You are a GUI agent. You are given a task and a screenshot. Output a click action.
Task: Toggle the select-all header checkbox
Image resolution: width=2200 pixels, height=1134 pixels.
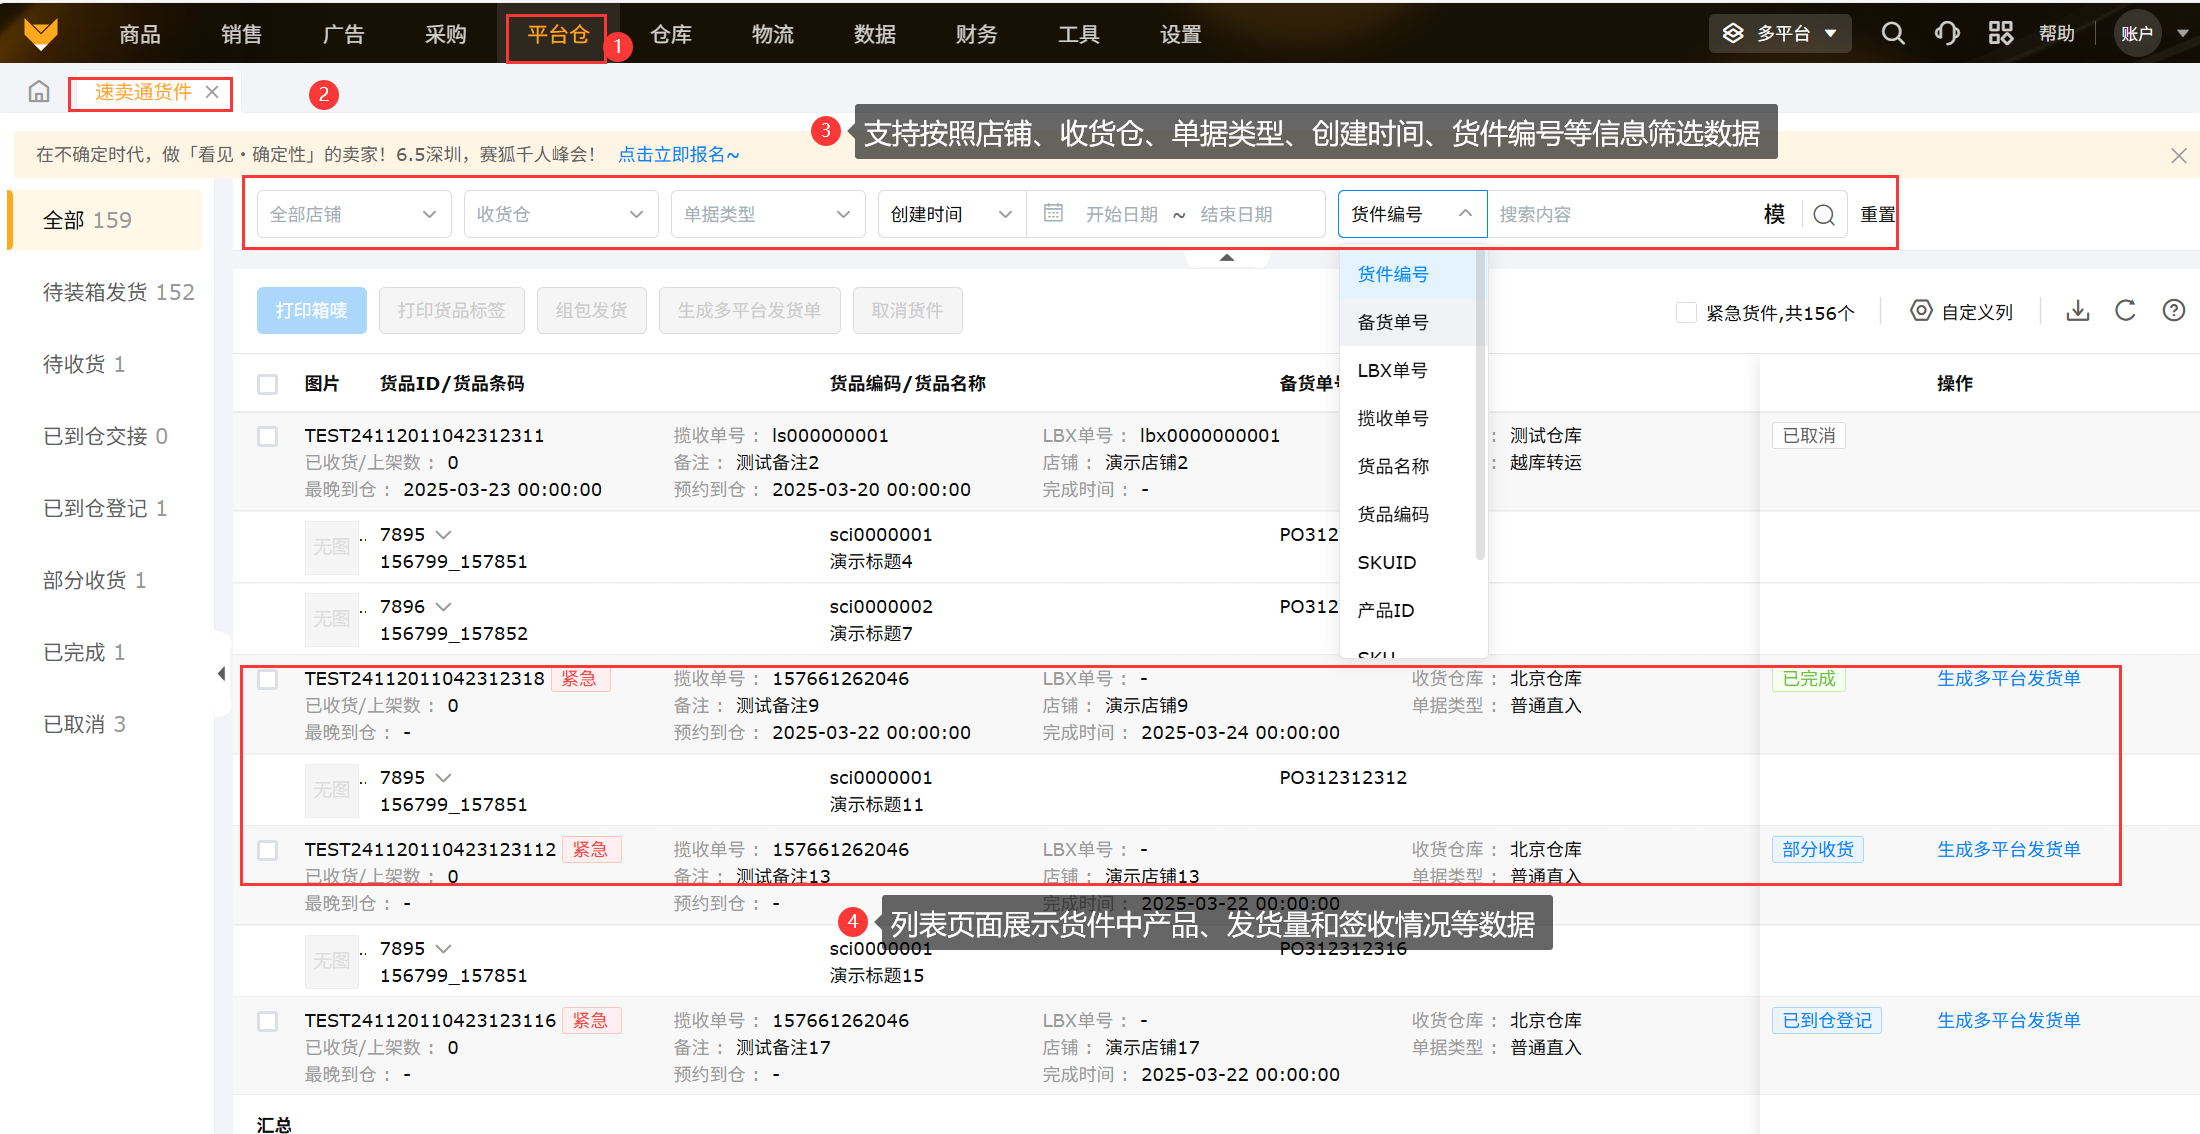coord(267,384)
